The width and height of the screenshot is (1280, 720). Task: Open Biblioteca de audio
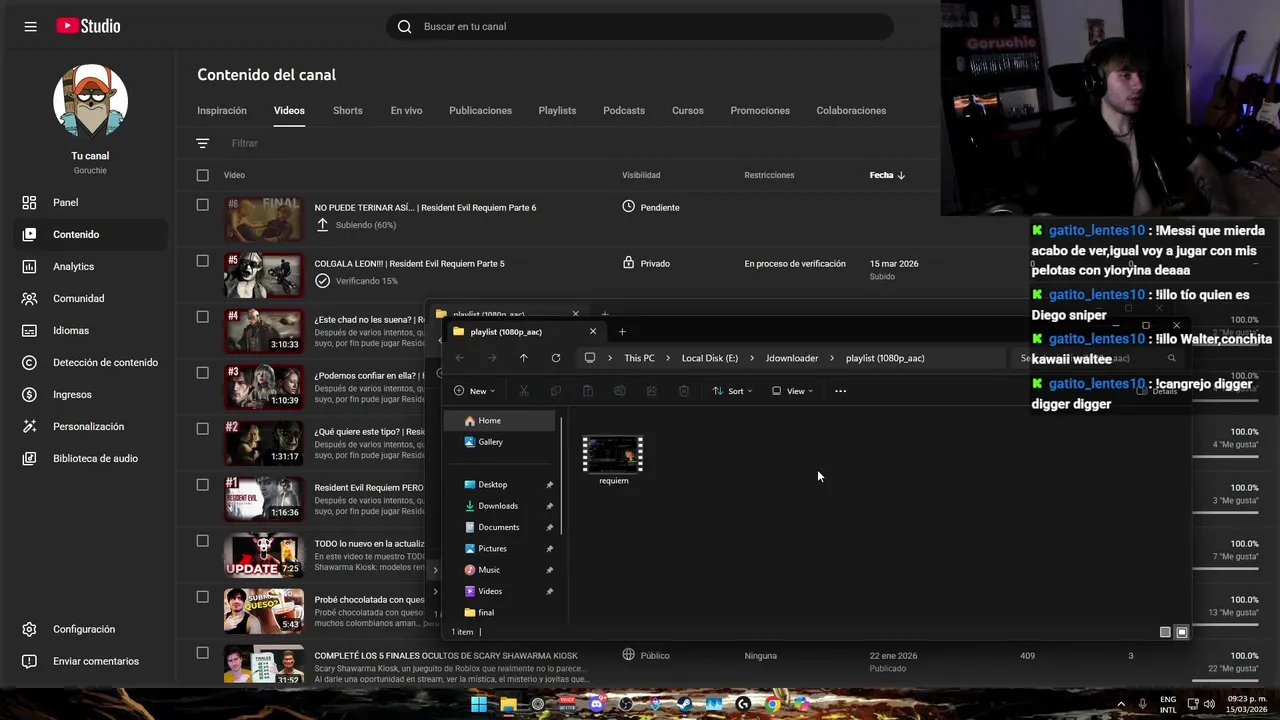pos(95,458)
